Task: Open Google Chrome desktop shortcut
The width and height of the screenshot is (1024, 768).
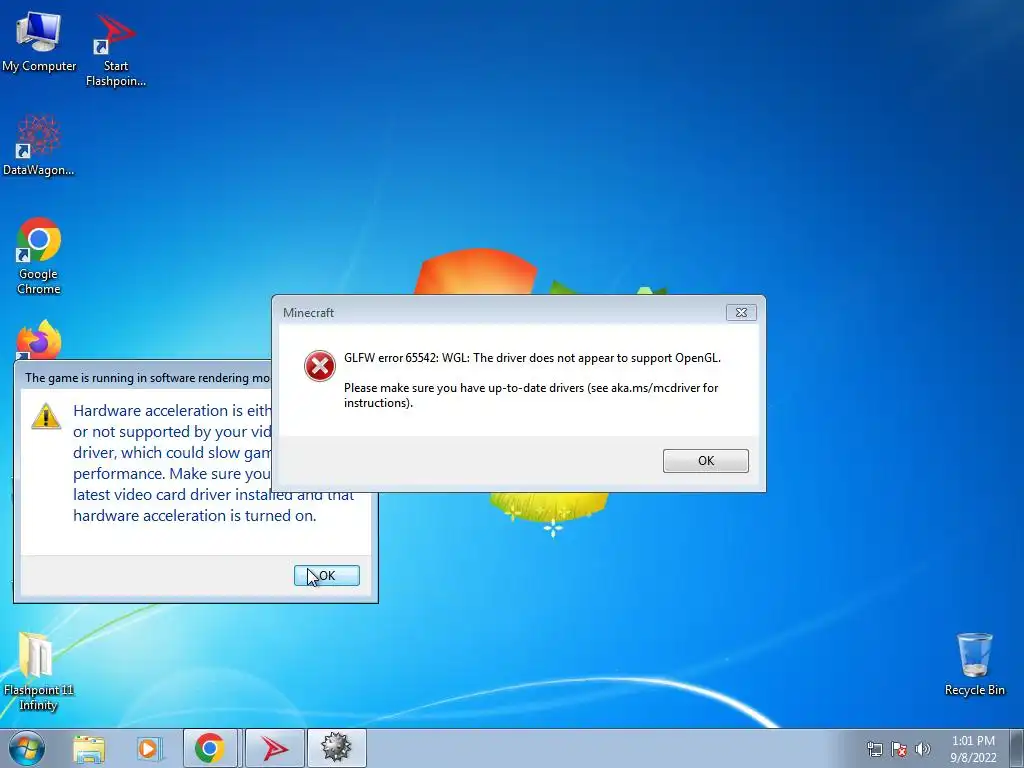Action: (x=39, y=256)
